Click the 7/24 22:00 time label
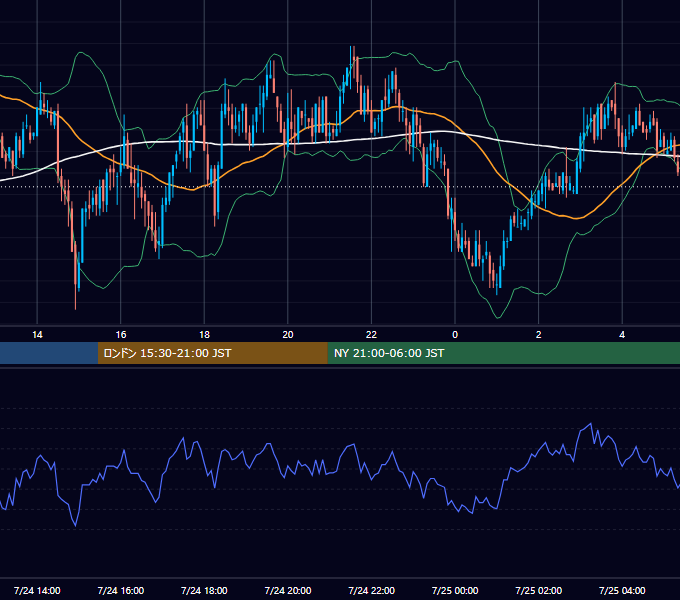 coord(372,590)
